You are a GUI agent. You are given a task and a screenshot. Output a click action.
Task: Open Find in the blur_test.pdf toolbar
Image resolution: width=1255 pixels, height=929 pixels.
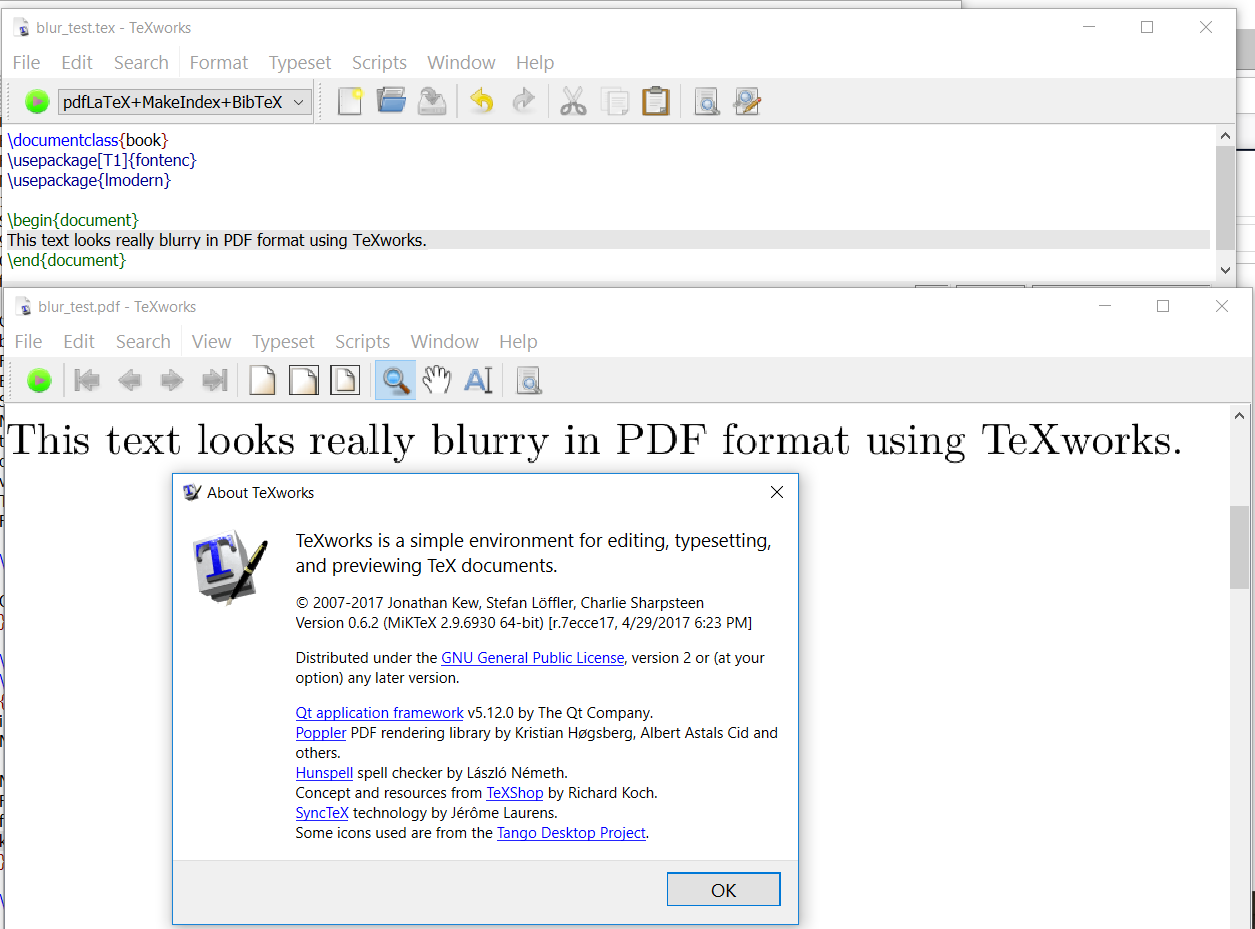click(x=529, y=380)
